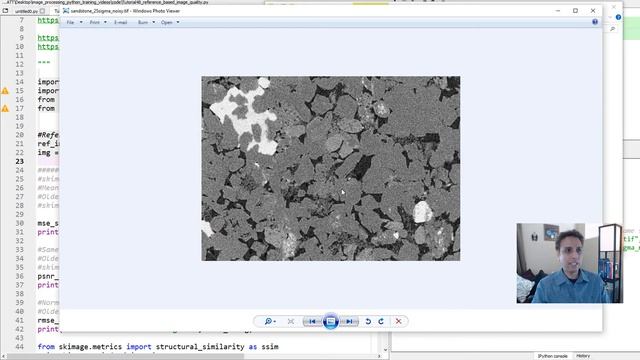Viewport: 640px width, 360px height.
Task: Start the slide show
Action: pyautogui.click(x=331, y=322)
